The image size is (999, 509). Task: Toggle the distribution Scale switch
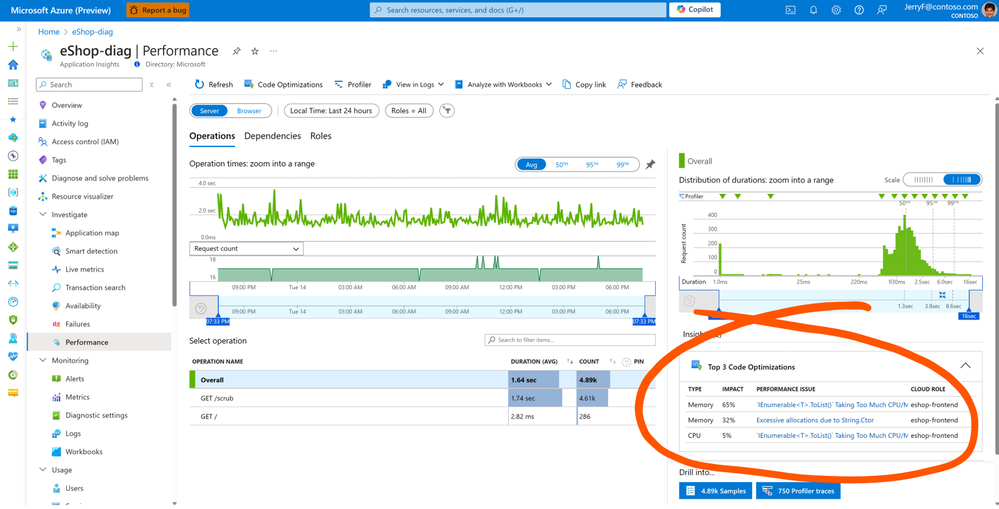click(x=943, y=180)
